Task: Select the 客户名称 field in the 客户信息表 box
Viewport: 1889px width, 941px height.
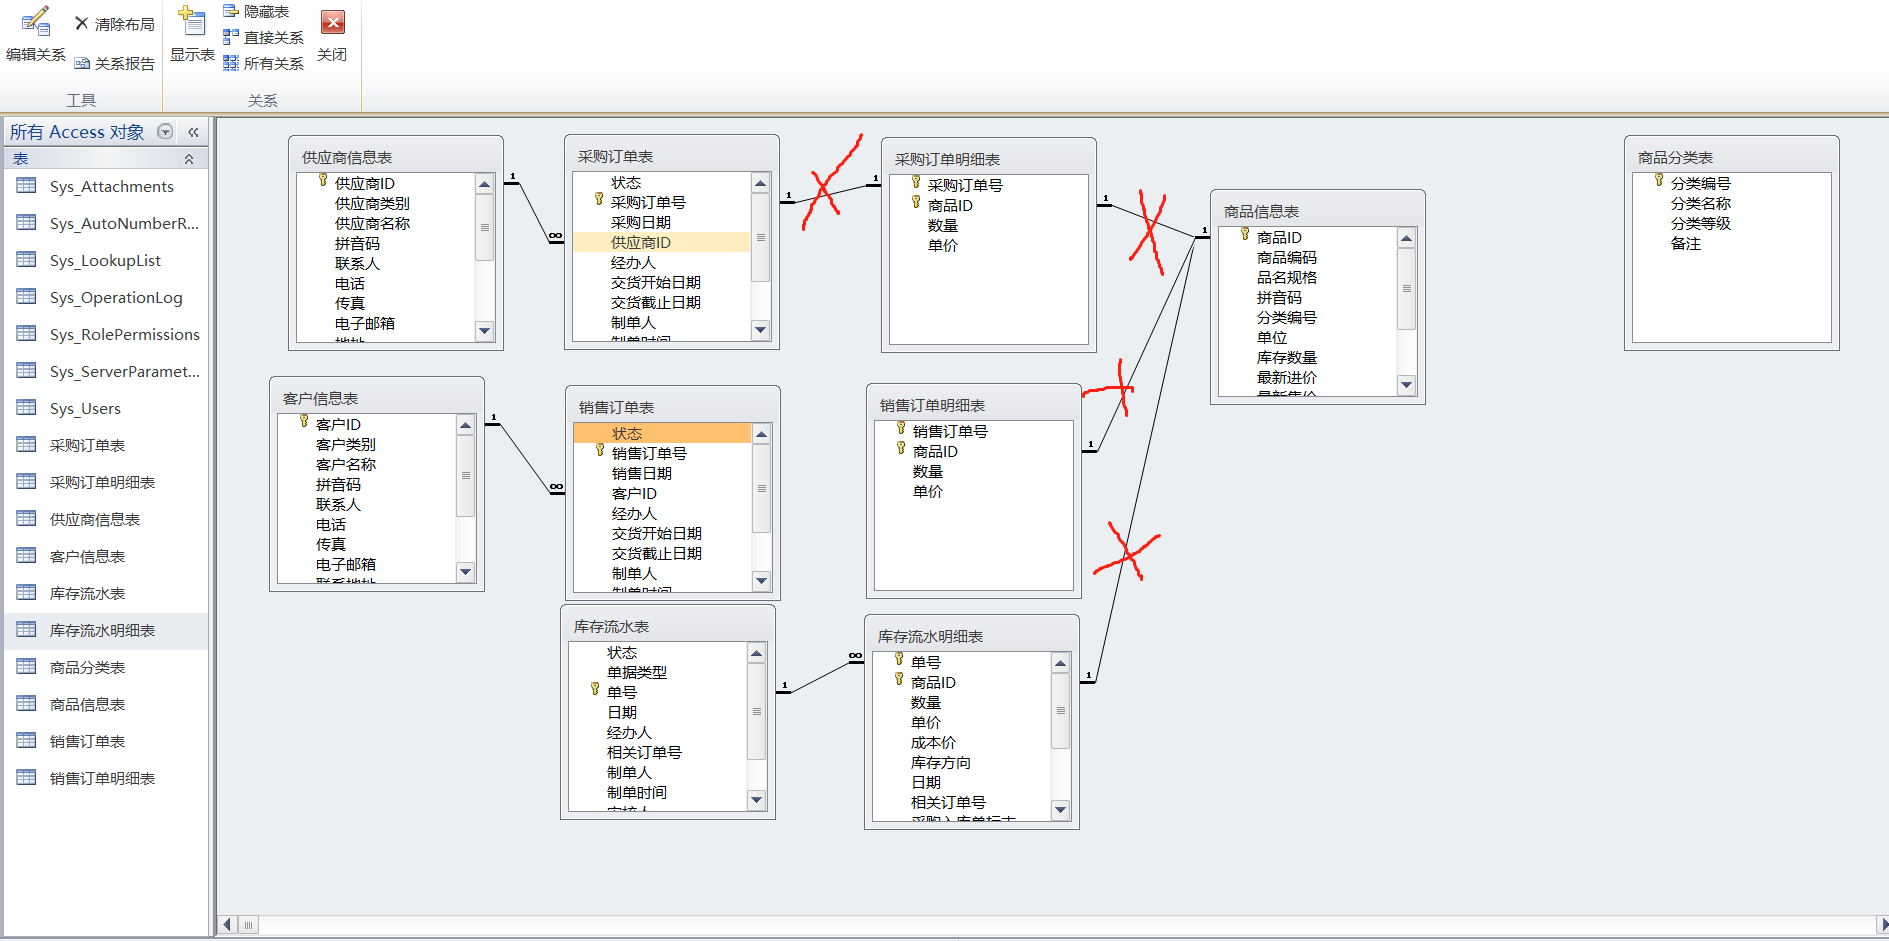Action: (346, 464)
